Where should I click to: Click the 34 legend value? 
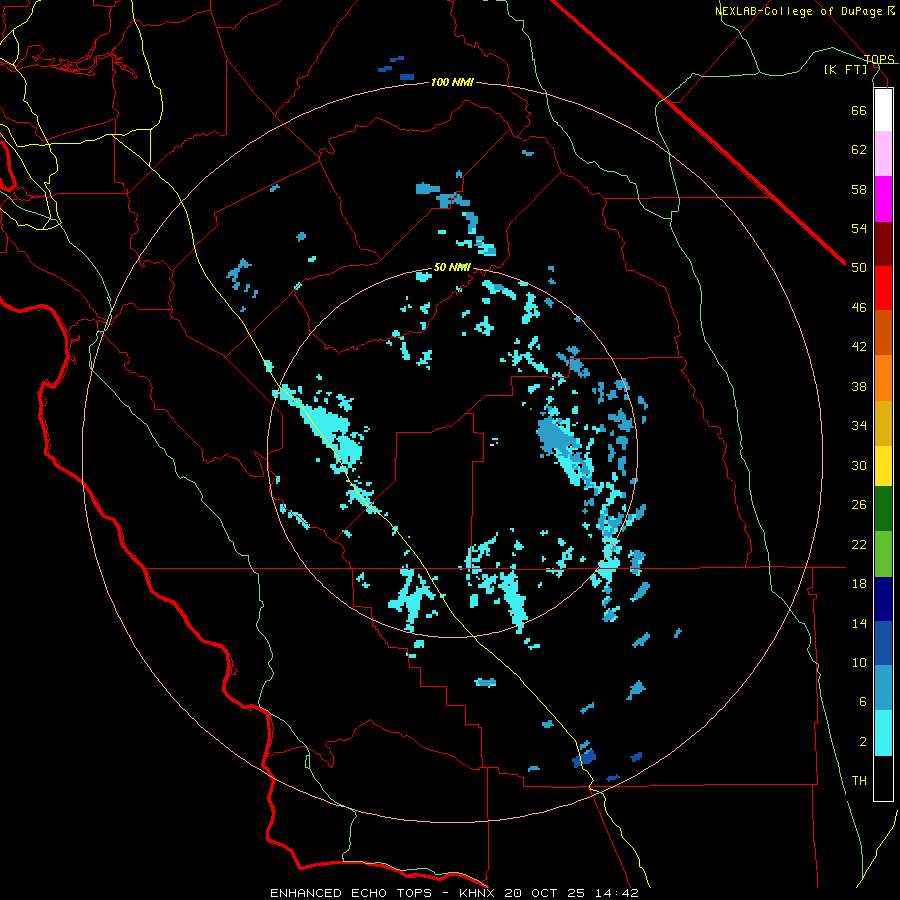(x=859, y=426)
